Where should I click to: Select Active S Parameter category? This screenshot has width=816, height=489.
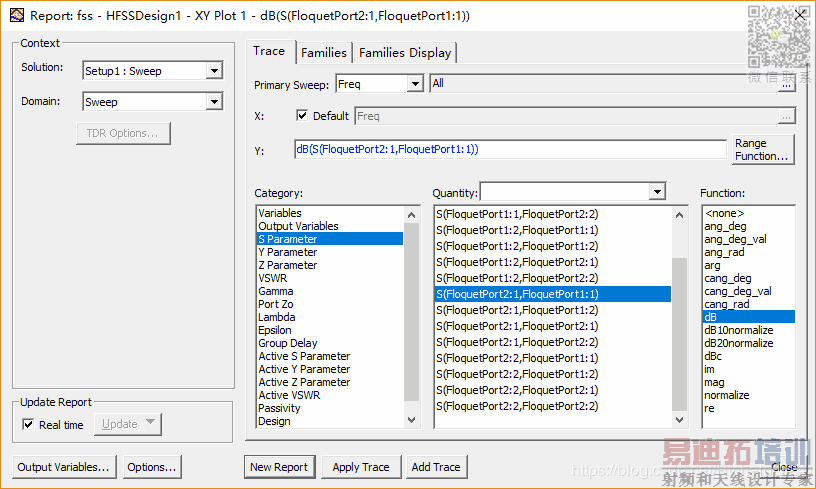[x=304, y=356]
